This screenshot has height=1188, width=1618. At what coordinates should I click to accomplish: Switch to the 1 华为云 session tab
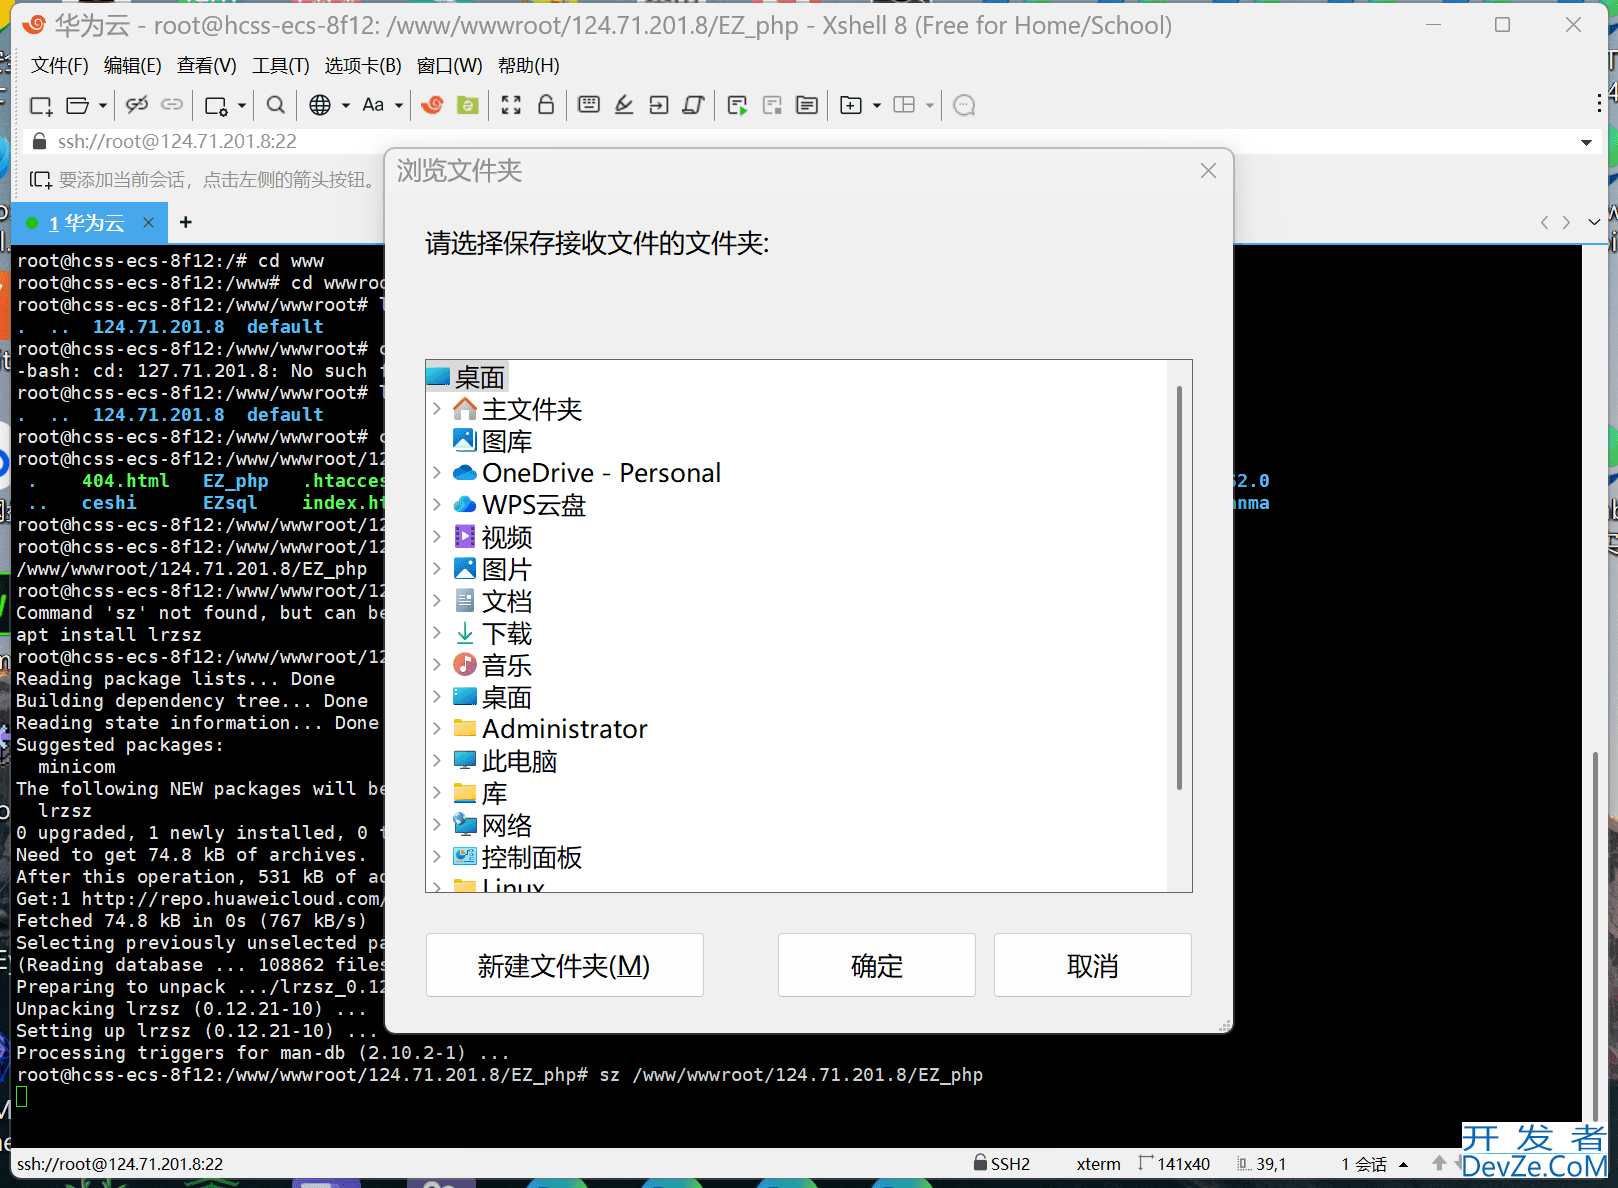point(86,223)
